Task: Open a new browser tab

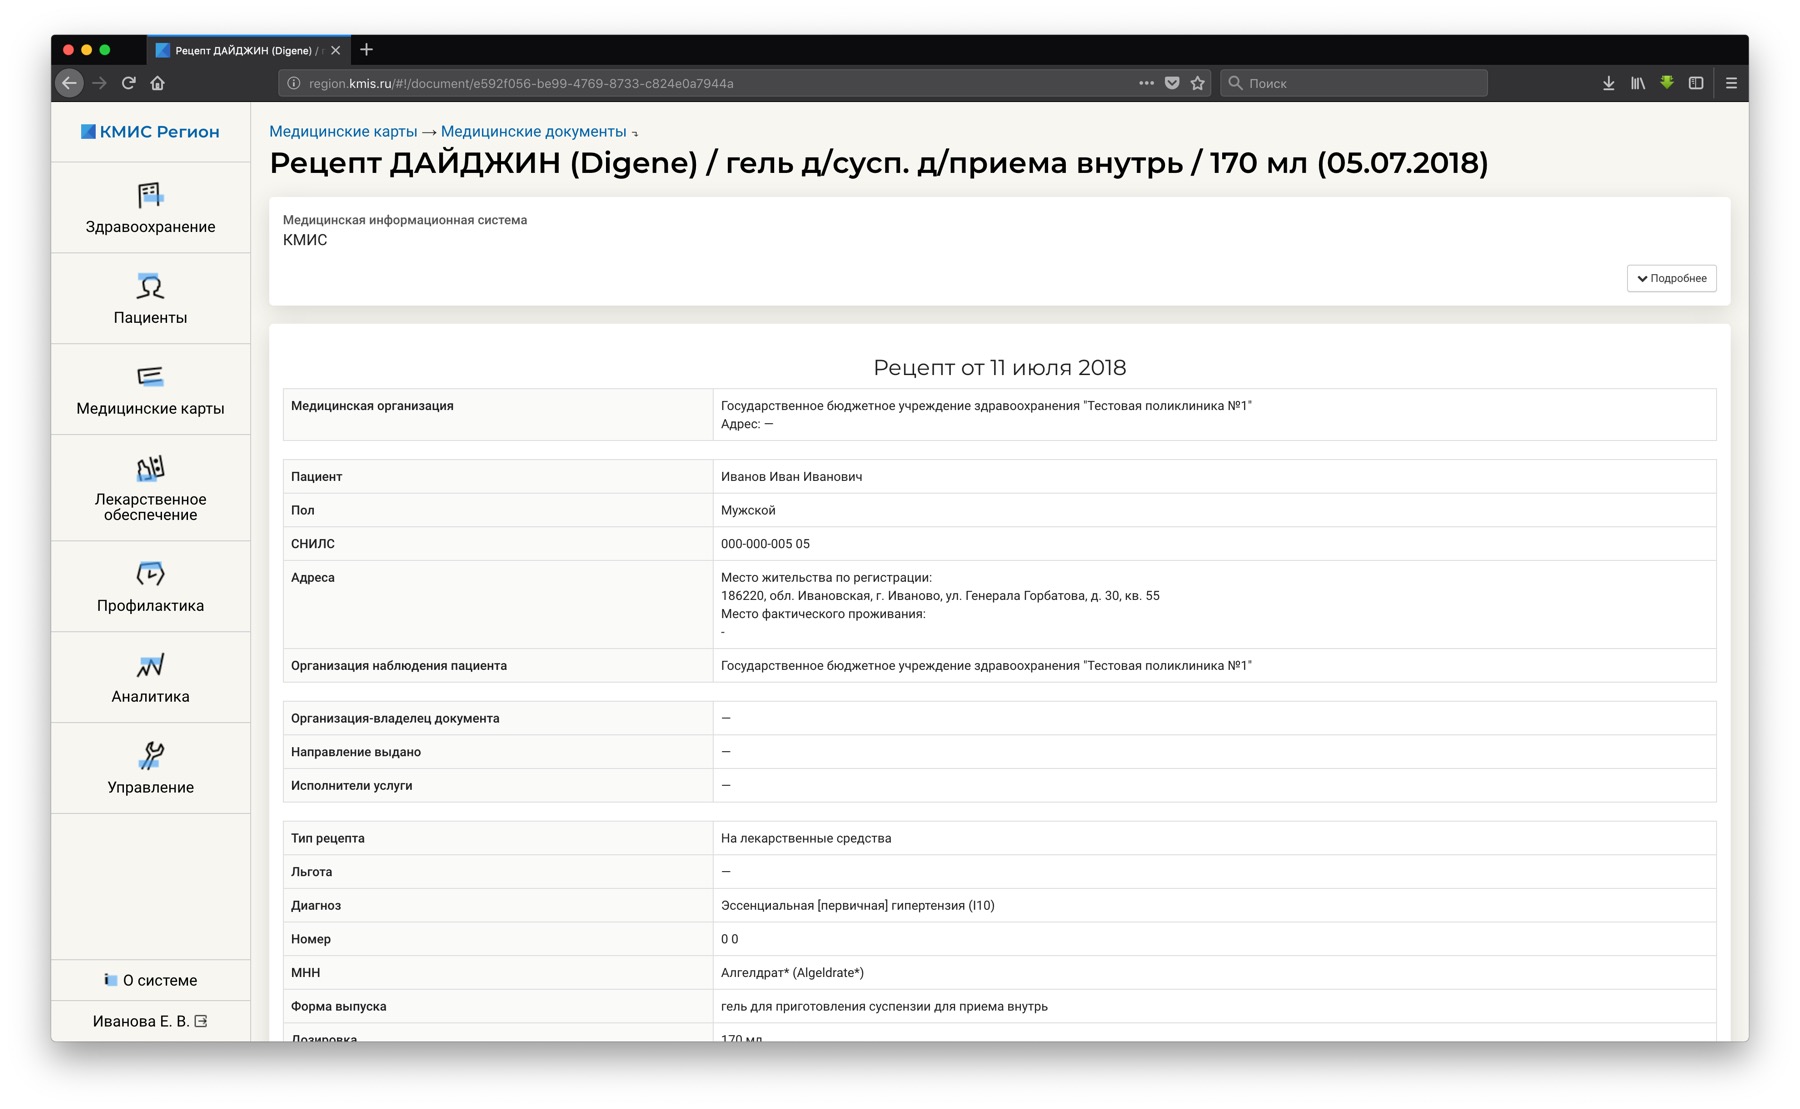Action: pyautogui.click(x=366, y=50)
